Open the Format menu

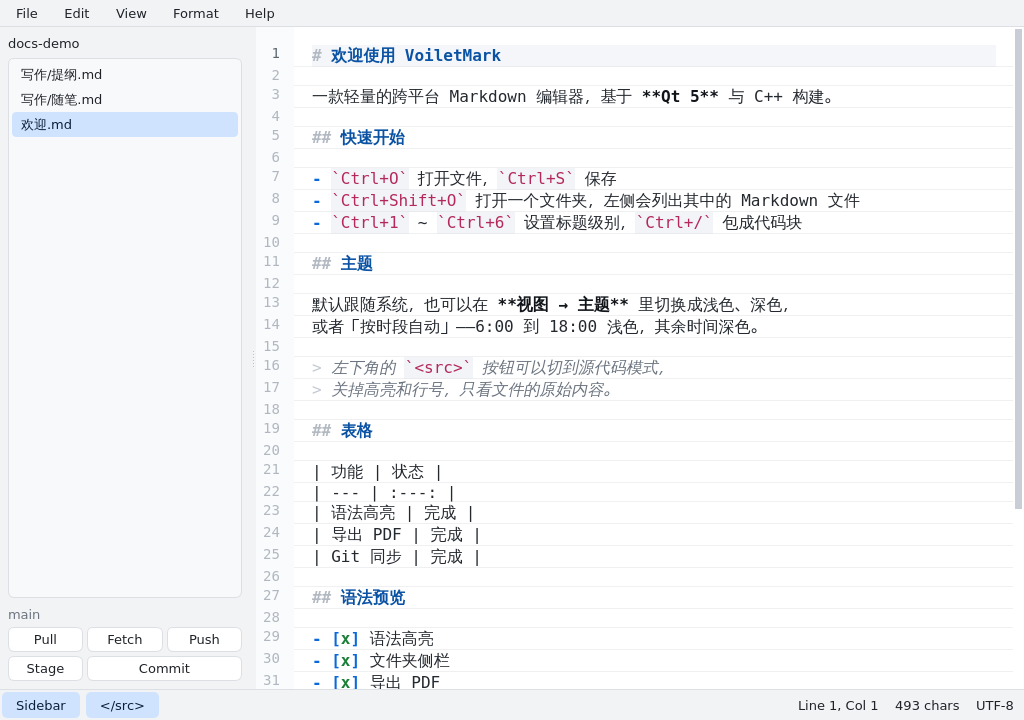[196, 13]
